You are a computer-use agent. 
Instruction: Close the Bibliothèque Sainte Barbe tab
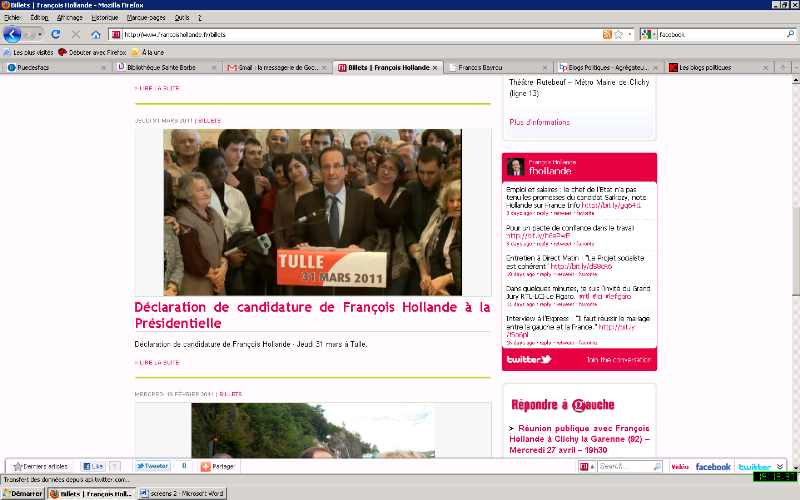pyautogui.click(x=214, y=67)
